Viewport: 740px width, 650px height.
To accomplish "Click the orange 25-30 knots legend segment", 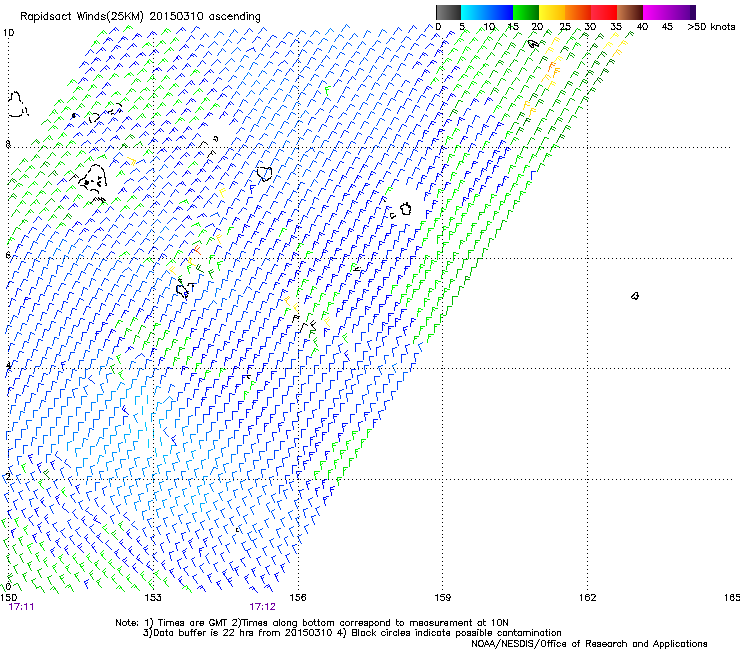I will 578,12.
